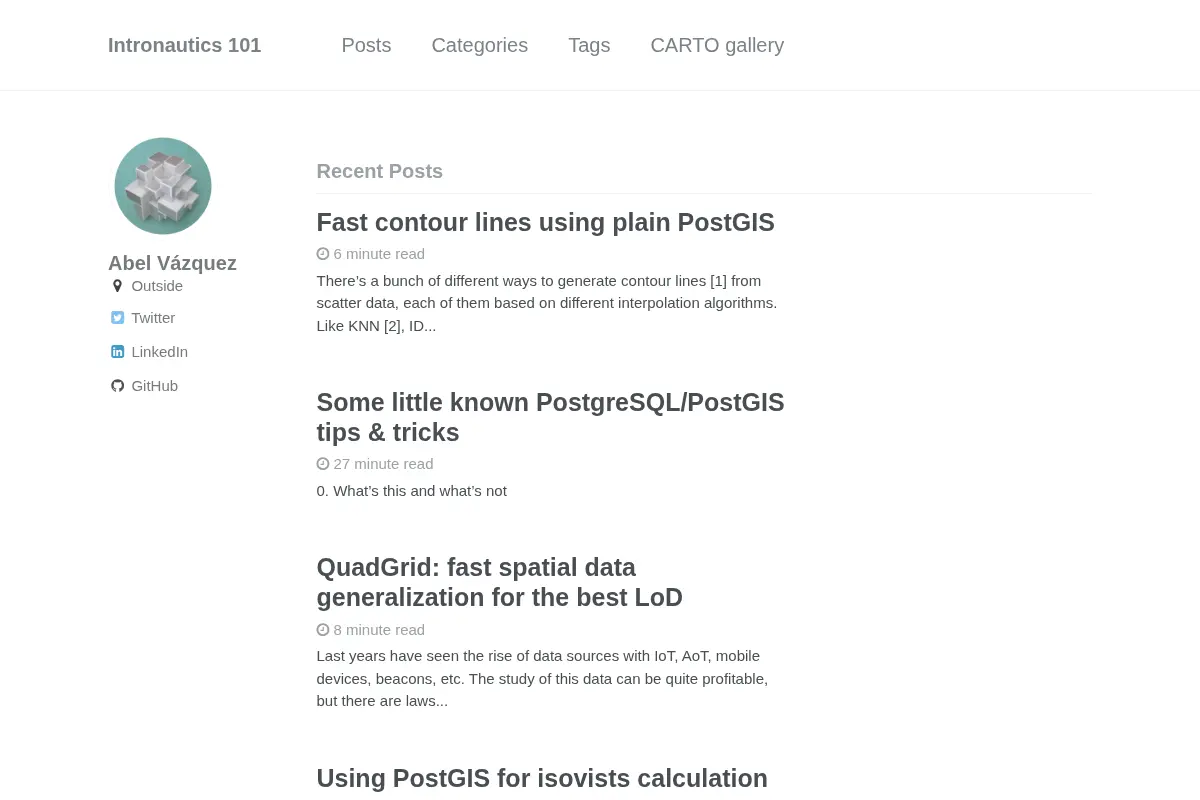Image resolution: width=1200 pixels, height=800 pixels.
Task: Click the clock icon next to 8 minute read
Action: (323, 630)
